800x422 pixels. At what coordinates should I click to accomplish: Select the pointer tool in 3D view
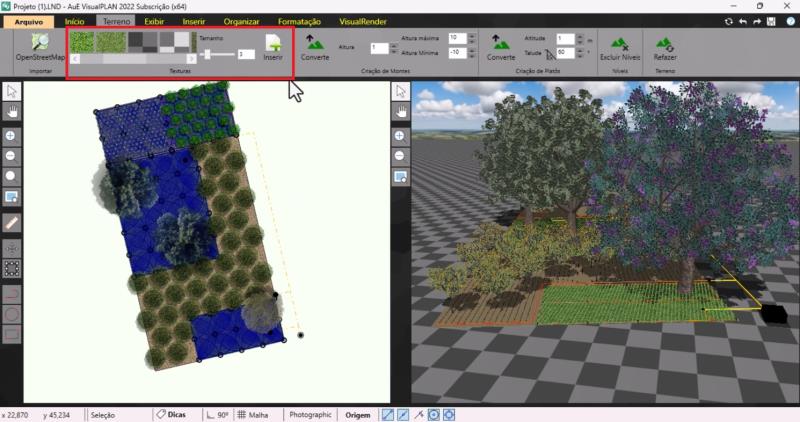tap(400, 92)
